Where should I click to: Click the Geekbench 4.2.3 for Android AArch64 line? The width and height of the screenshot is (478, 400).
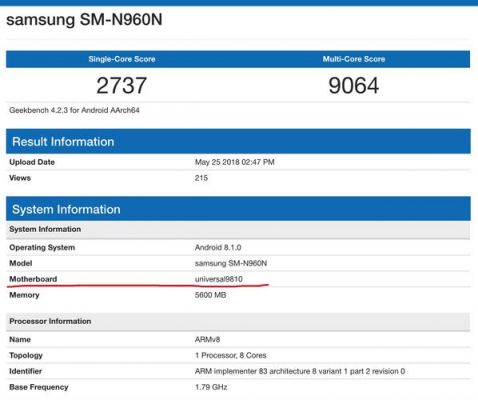[x=74, y=110]
